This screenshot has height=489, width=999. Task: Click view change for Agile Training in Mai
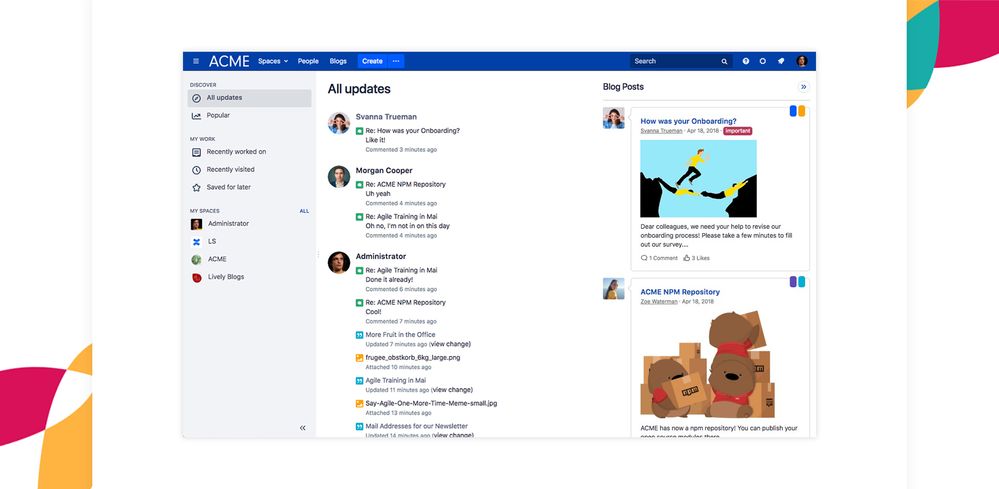click(452, 390)
